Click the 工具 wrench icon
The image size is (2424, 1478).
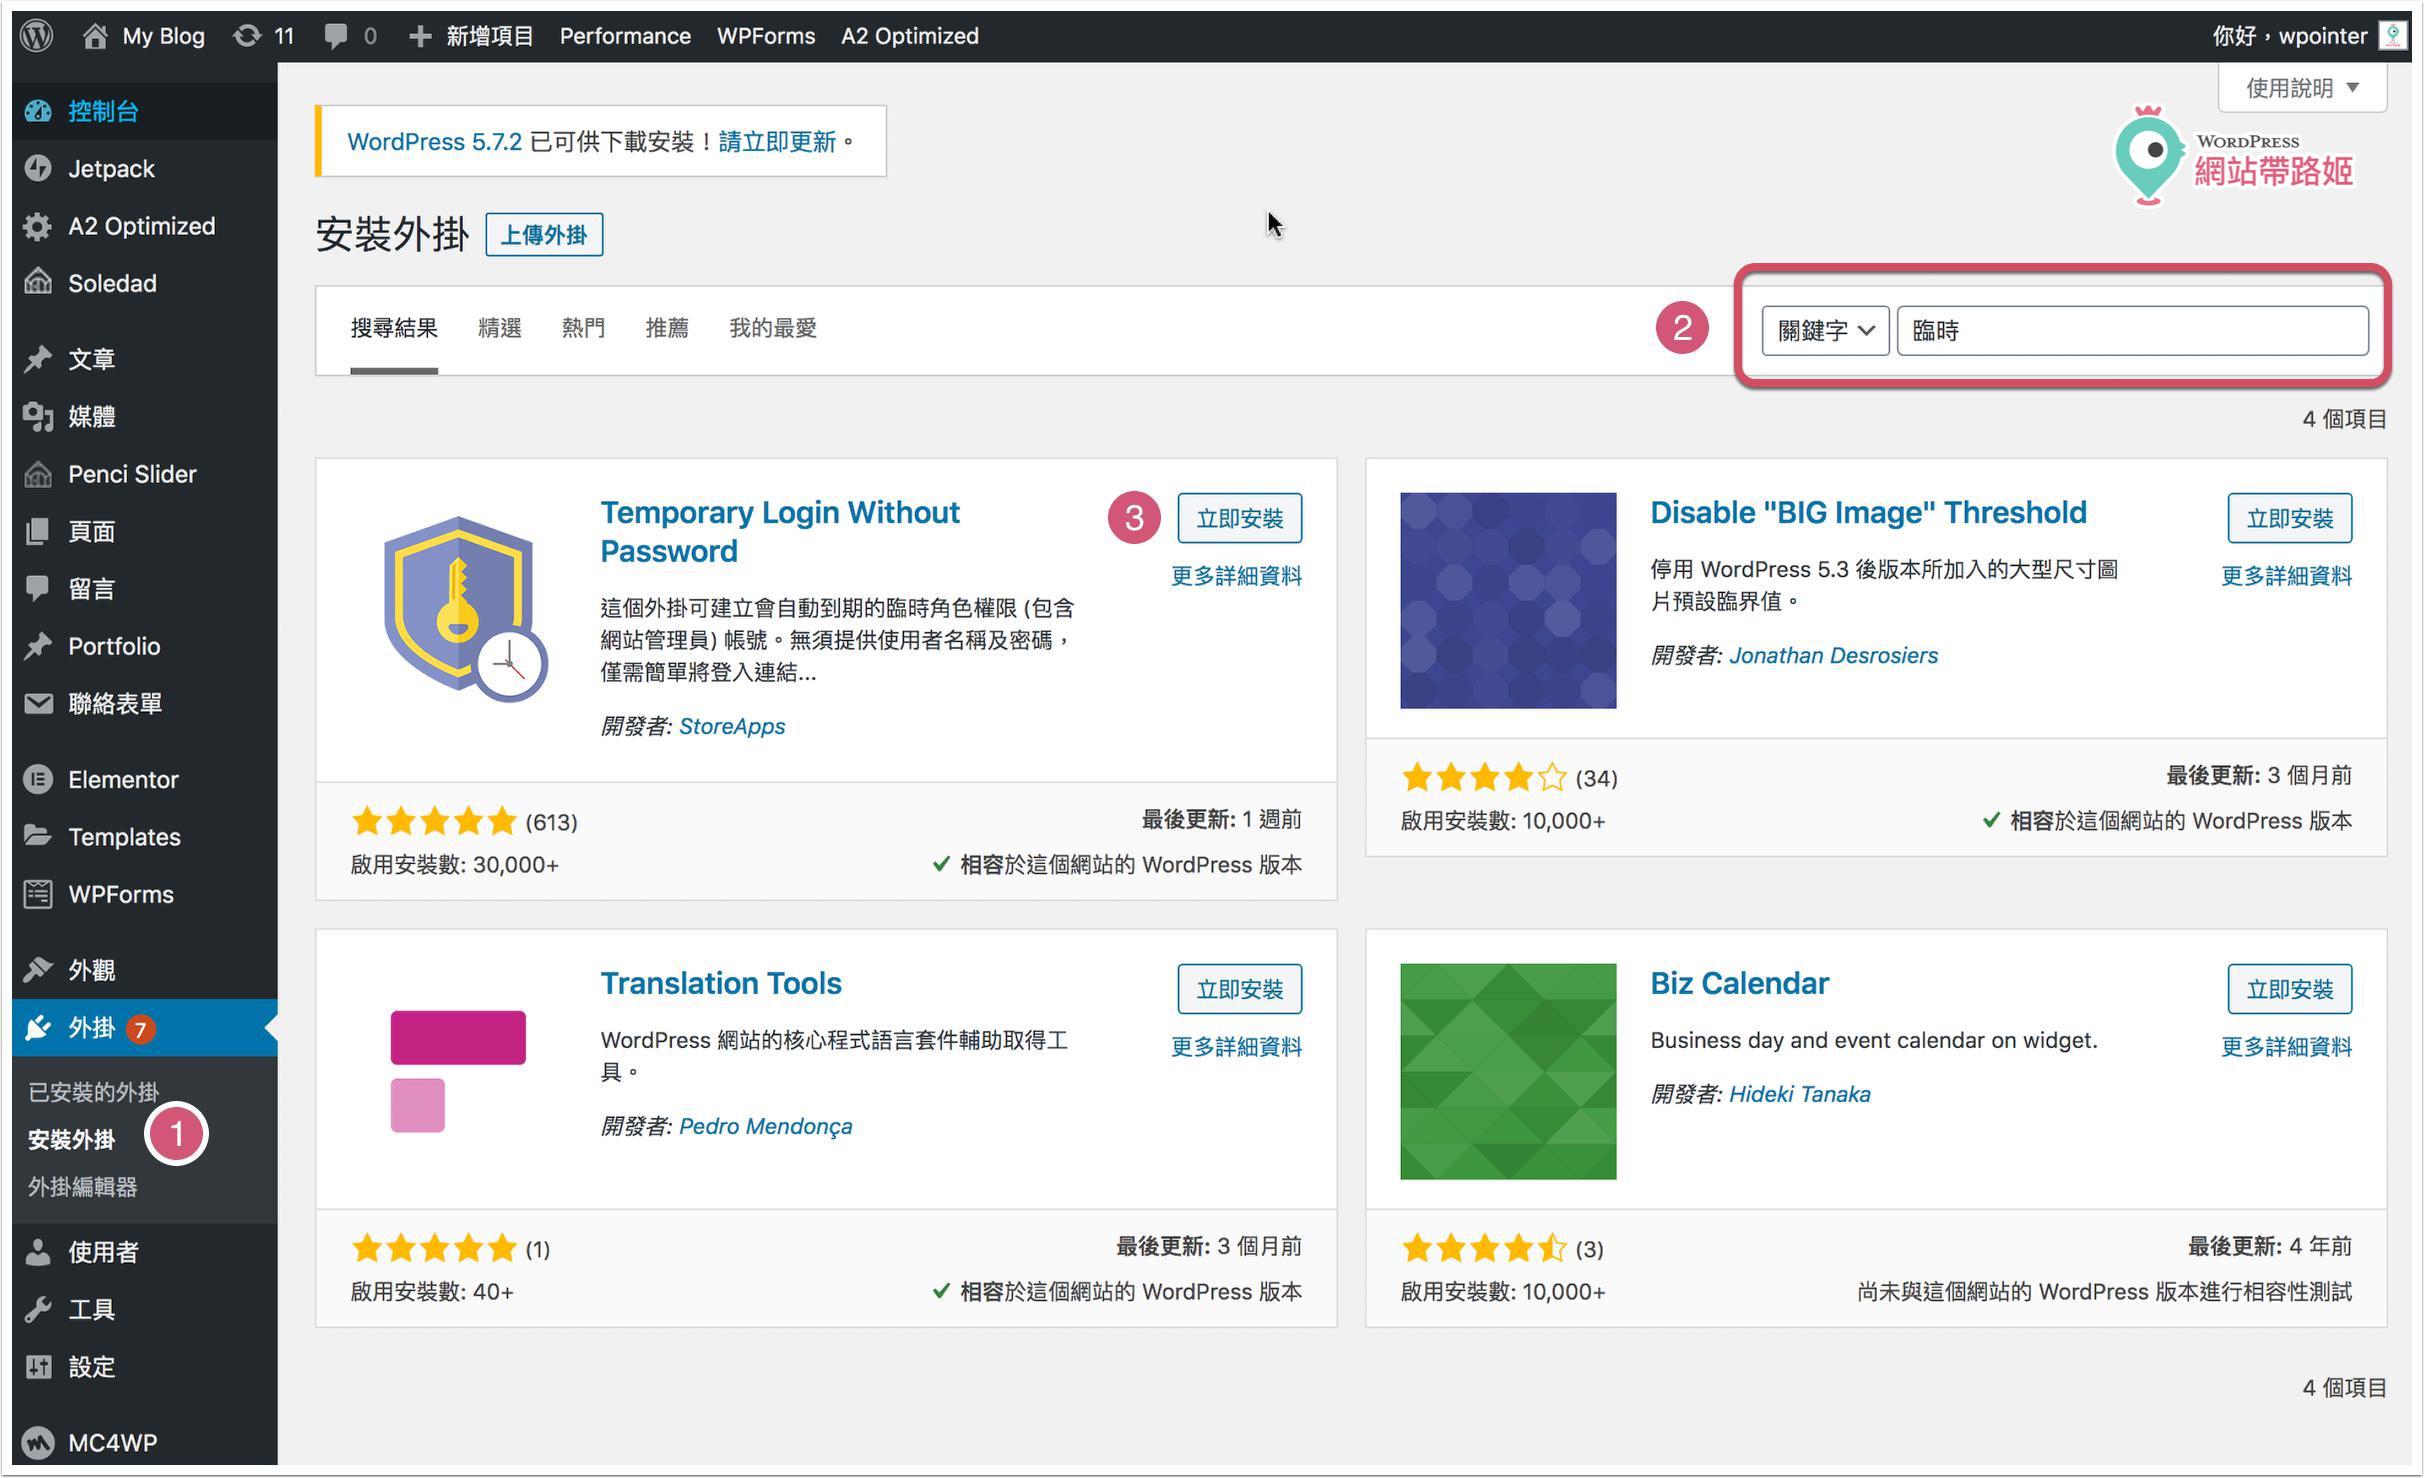pyautogui.click(x=38, y=1309)
